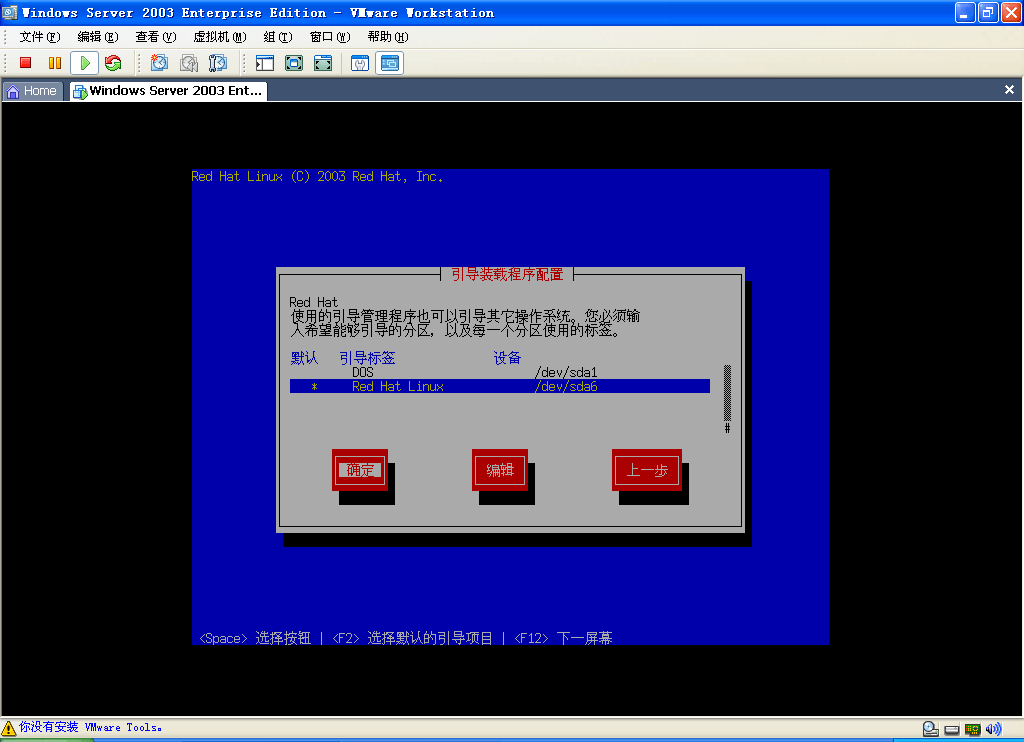1024x742 pixels.
Task: Reset the virtual machine via the reset icon
Action: [x=113, y=63]
